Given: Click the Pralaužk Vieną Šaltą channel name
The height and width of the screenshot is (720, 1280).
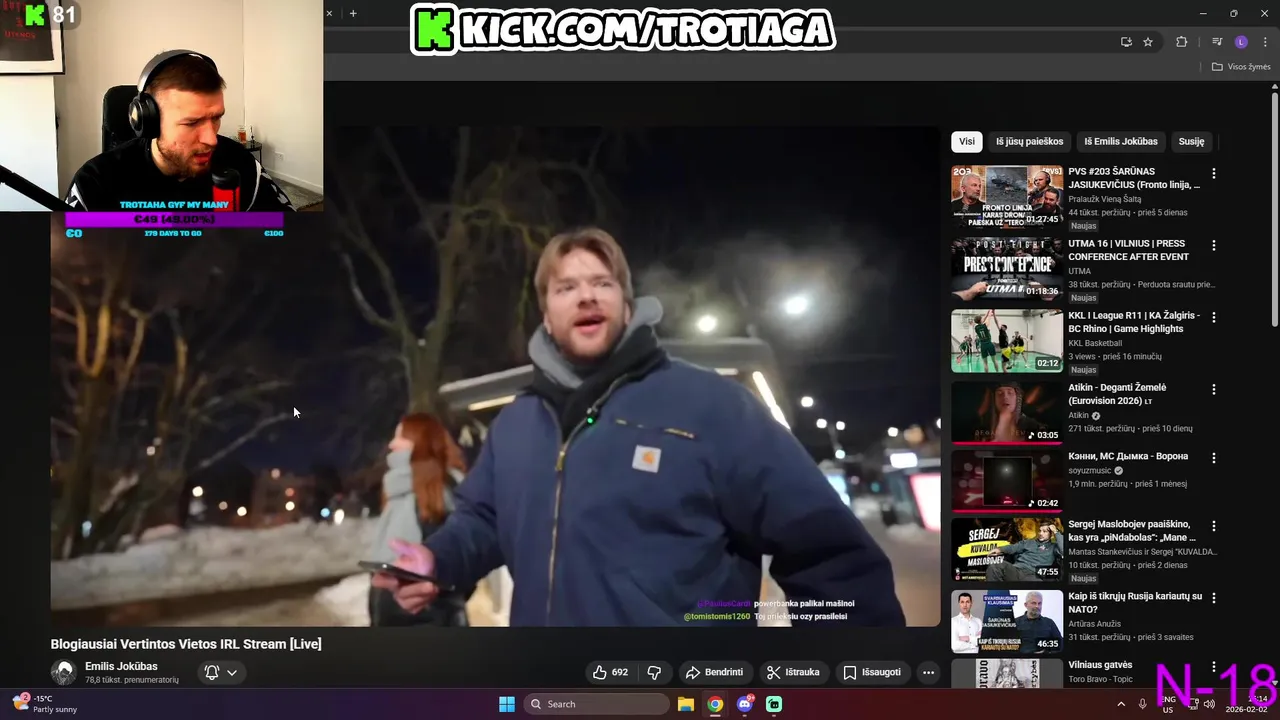Looking at the screenshot, I should [1104, 199].
